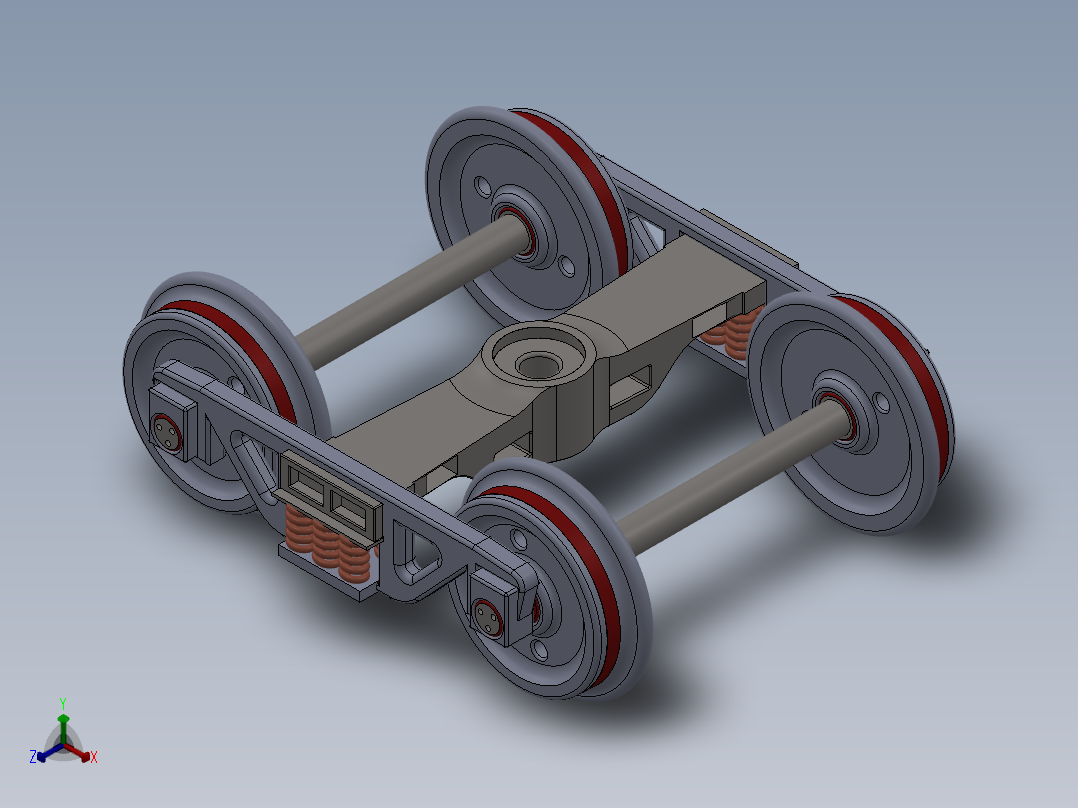Click the green Y axis arrow
The width and height of the screenshot is (1078, 808).
(x=65, y=717)
